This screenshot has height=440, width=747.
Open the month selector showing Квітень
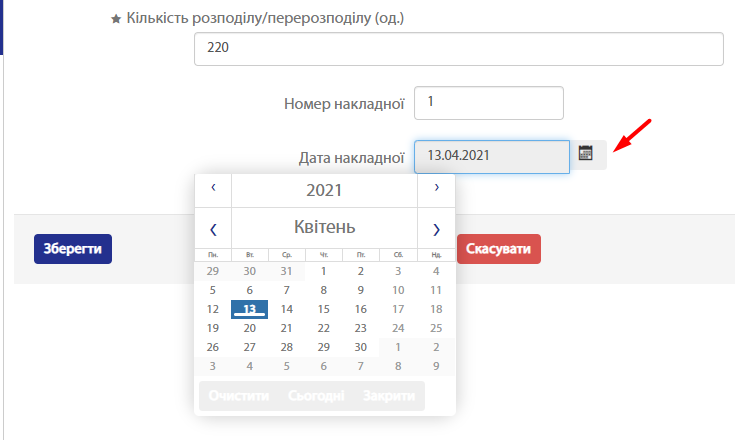324,227
